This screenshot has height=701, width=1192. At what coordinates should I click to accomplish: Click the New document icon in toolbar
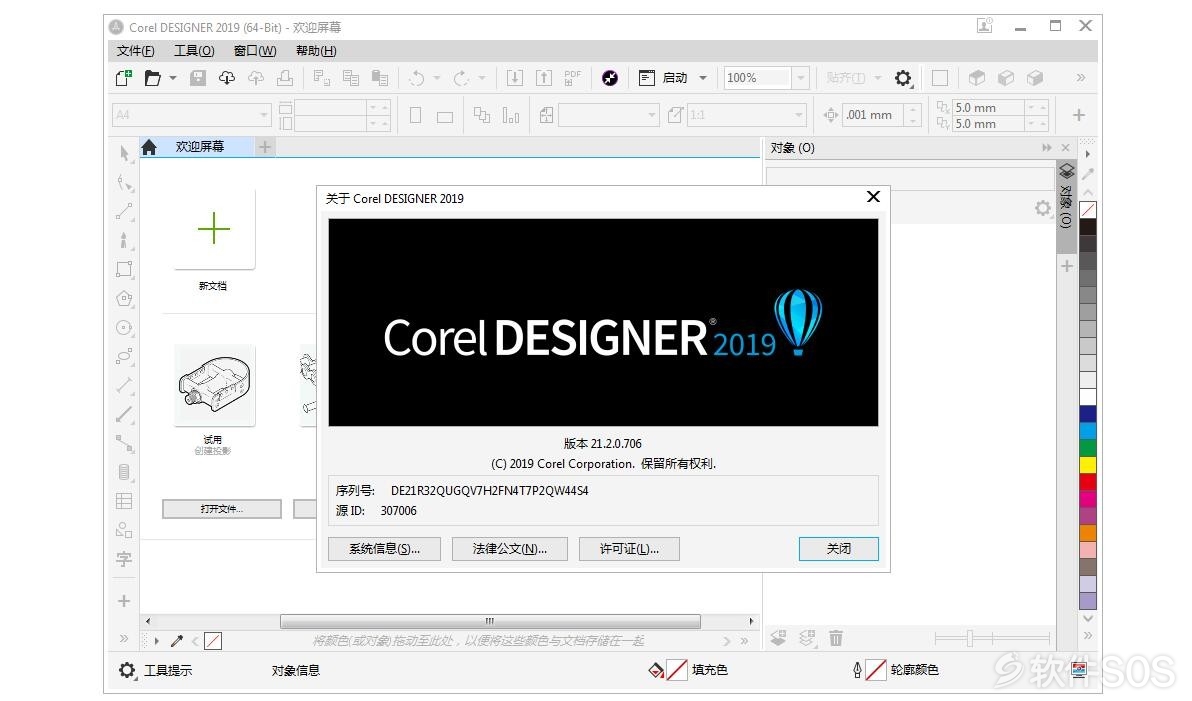tap(123, 78)
